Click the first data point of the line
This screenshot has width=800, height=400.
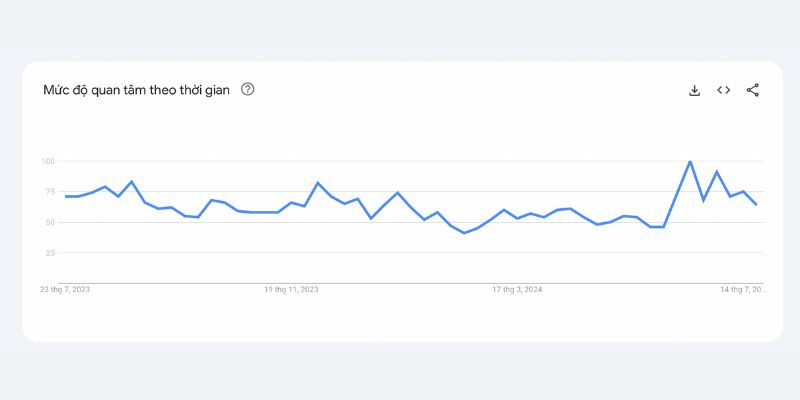(x=65, y=196)
